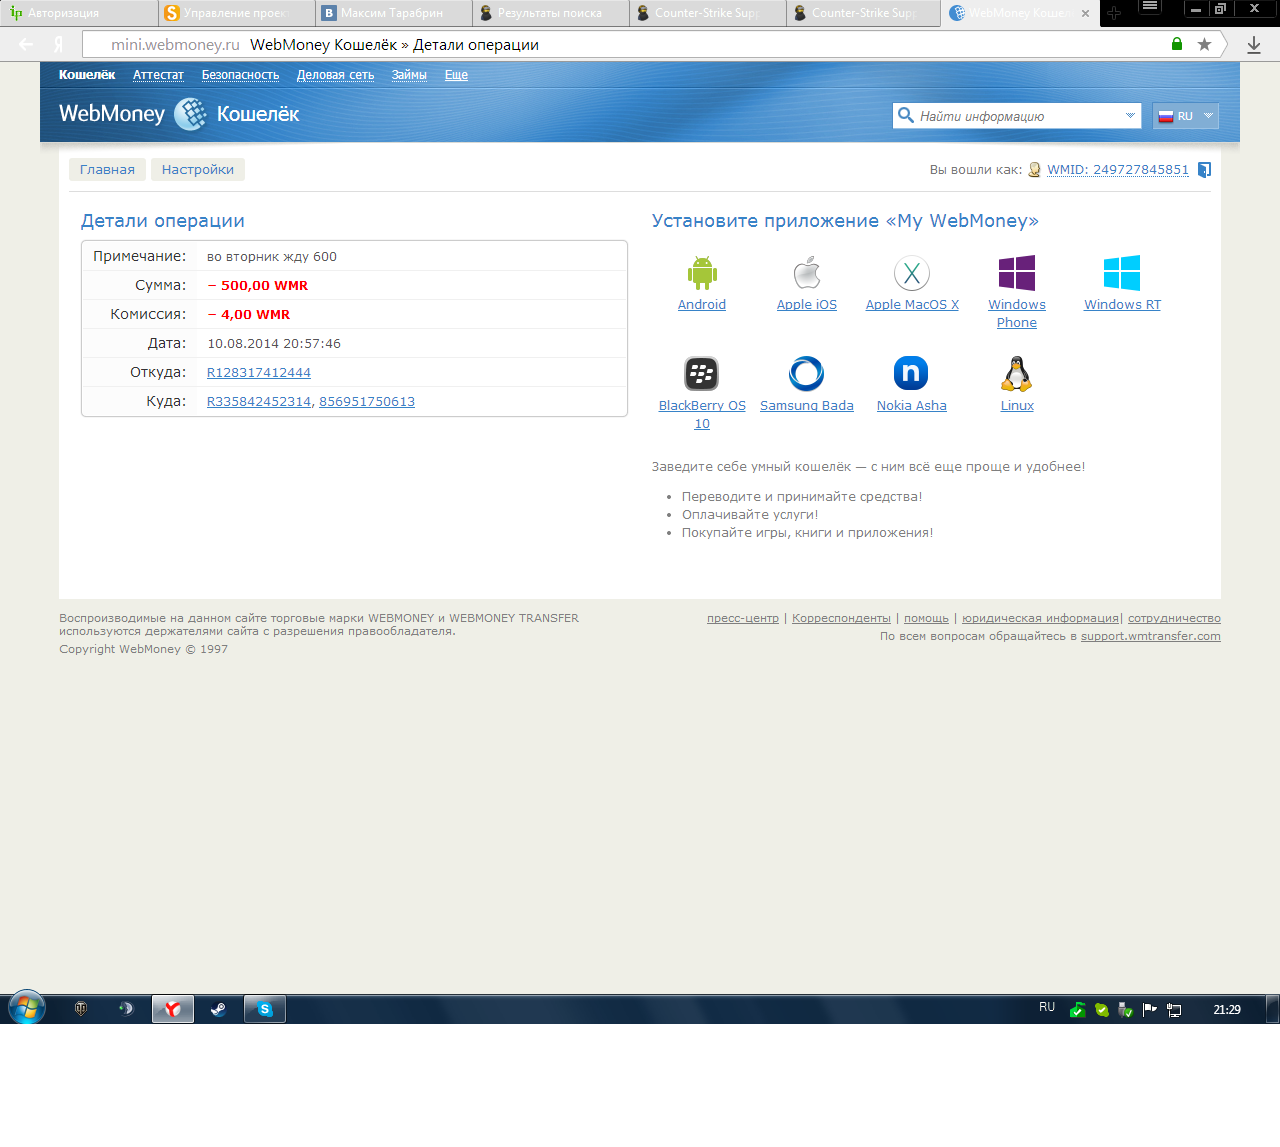Click the amount − 500,00 WMR
This screenshot has width=1280, height=1147.
tap(258, 286)
